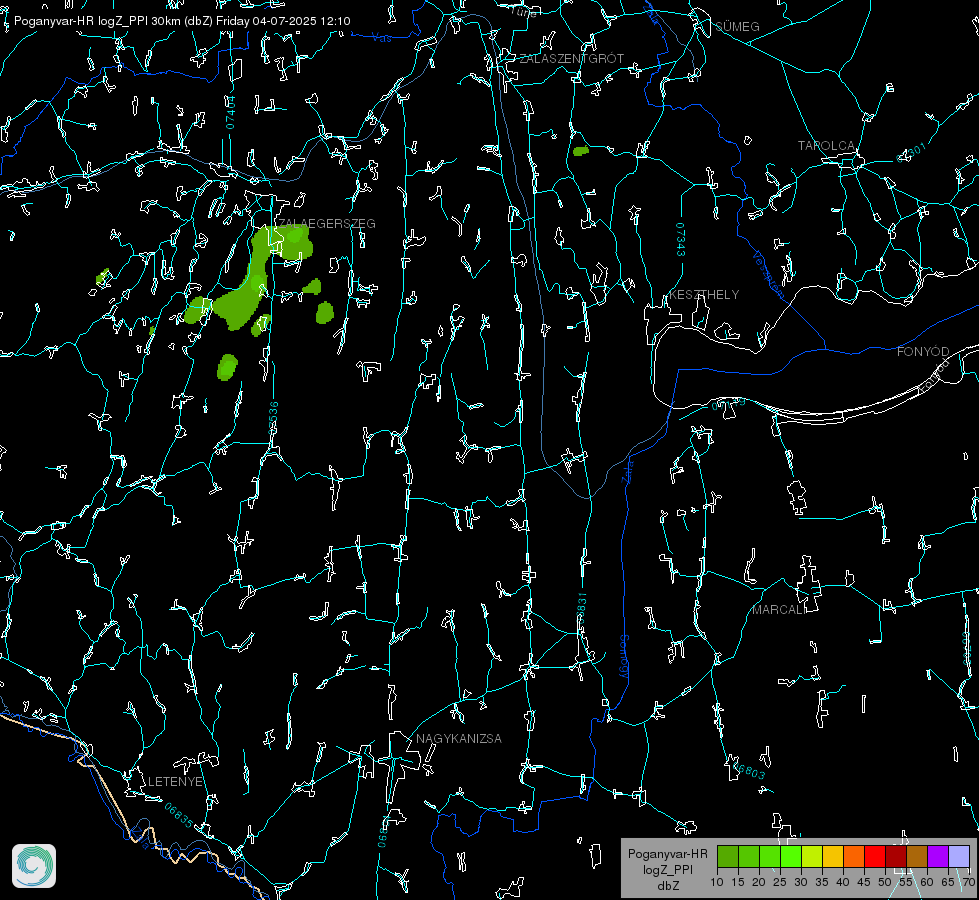Image resolution: width=979 pixels, height=900 pixels.
Task: Click the 45-50 dBZ red legend swatch
Action: point(875,856)
